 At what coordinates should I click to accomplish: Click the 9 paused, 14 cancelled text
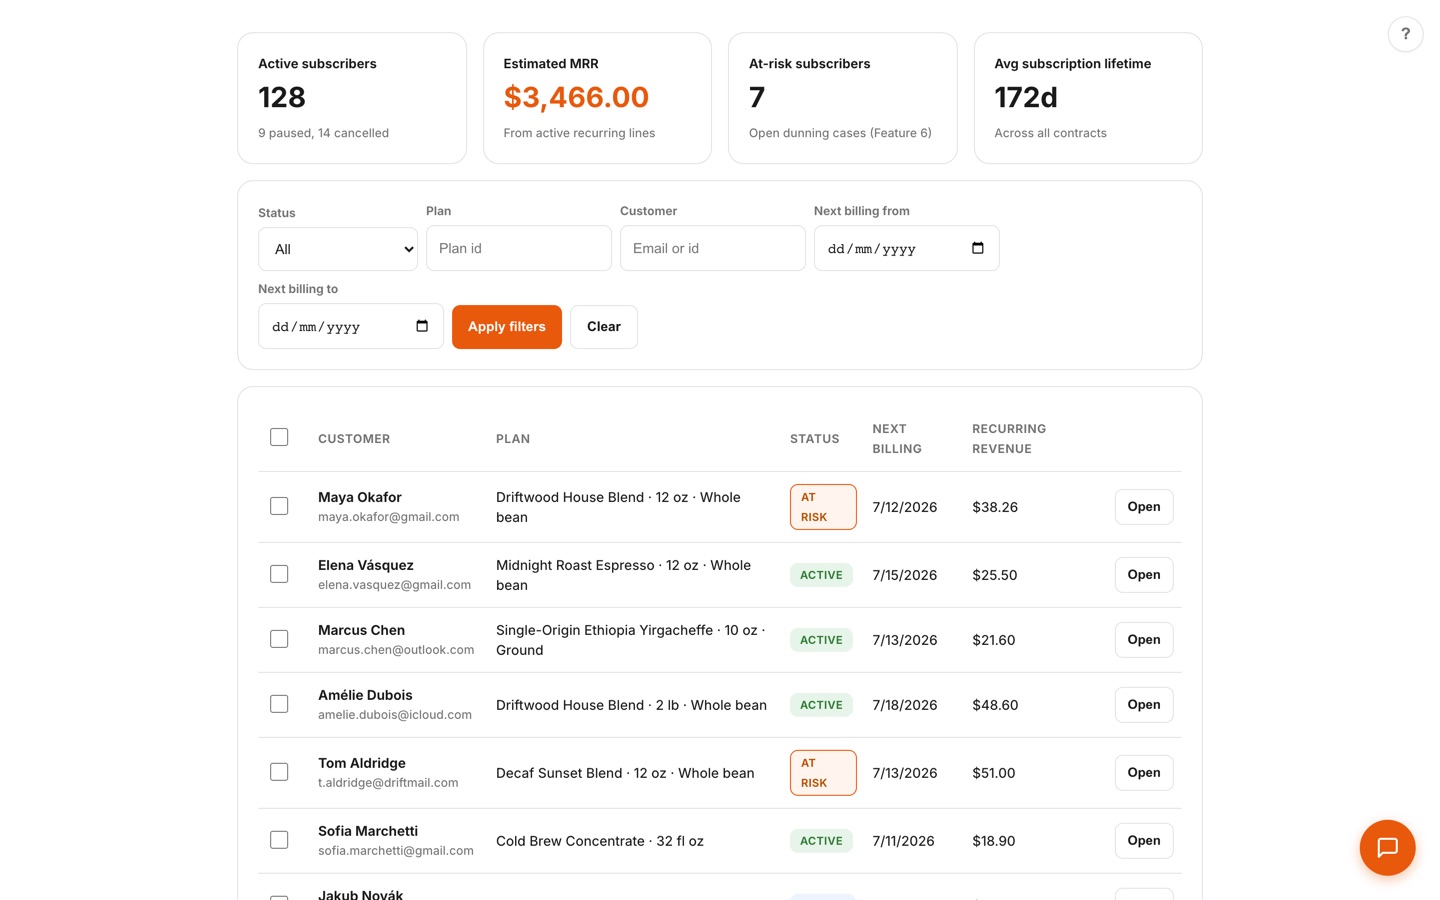323,133
